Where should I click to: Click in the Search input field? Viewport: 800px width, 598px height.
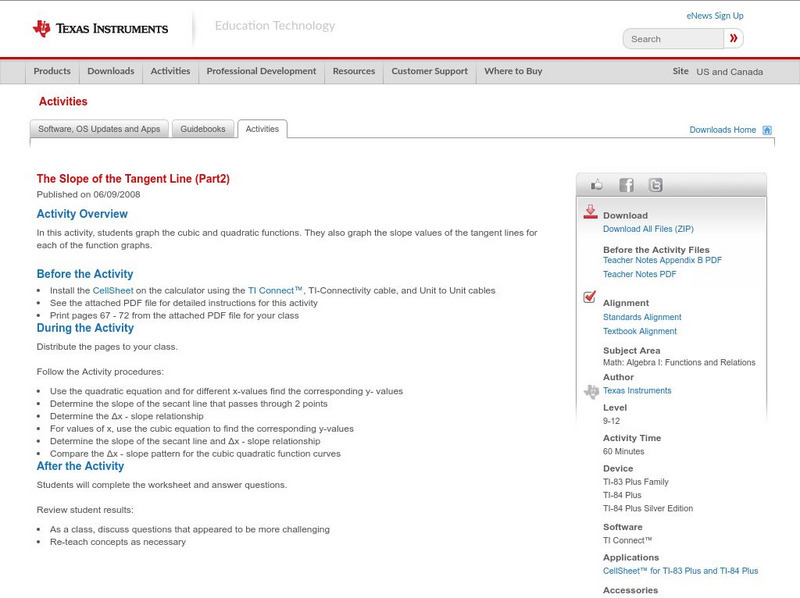673,39
